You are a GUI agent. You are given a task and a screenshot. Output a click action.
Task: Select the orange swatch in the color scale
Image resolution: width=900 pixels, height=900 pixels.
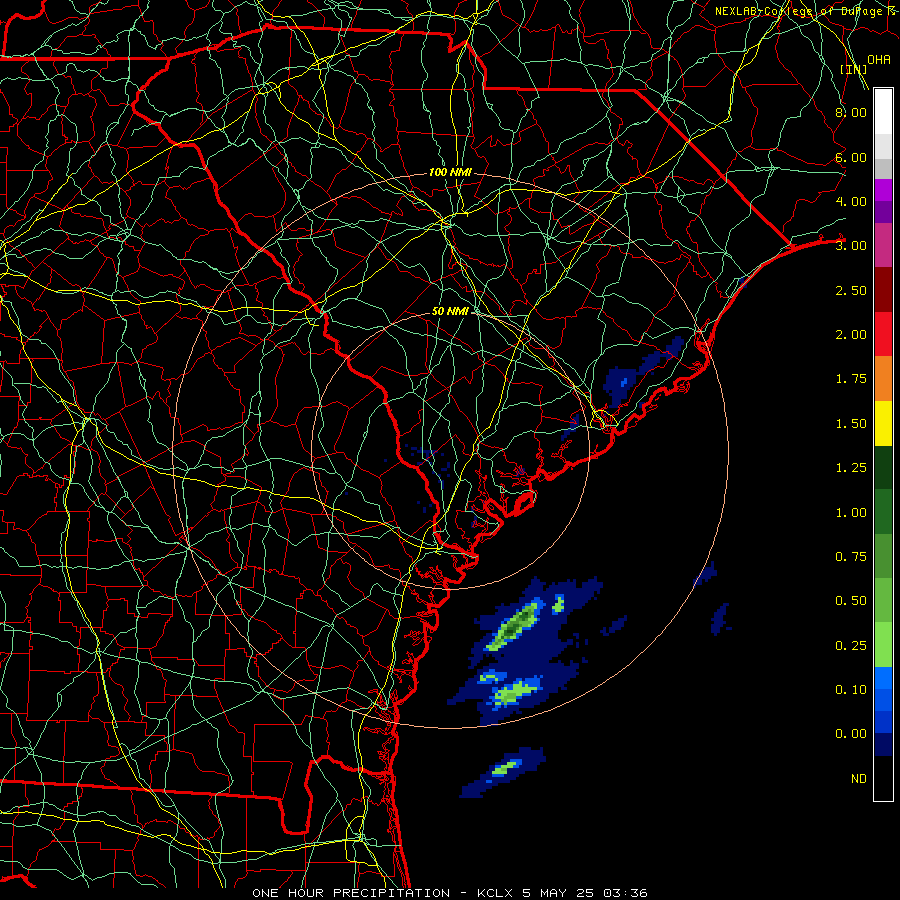pyautogui.click(x=883, y=379)
